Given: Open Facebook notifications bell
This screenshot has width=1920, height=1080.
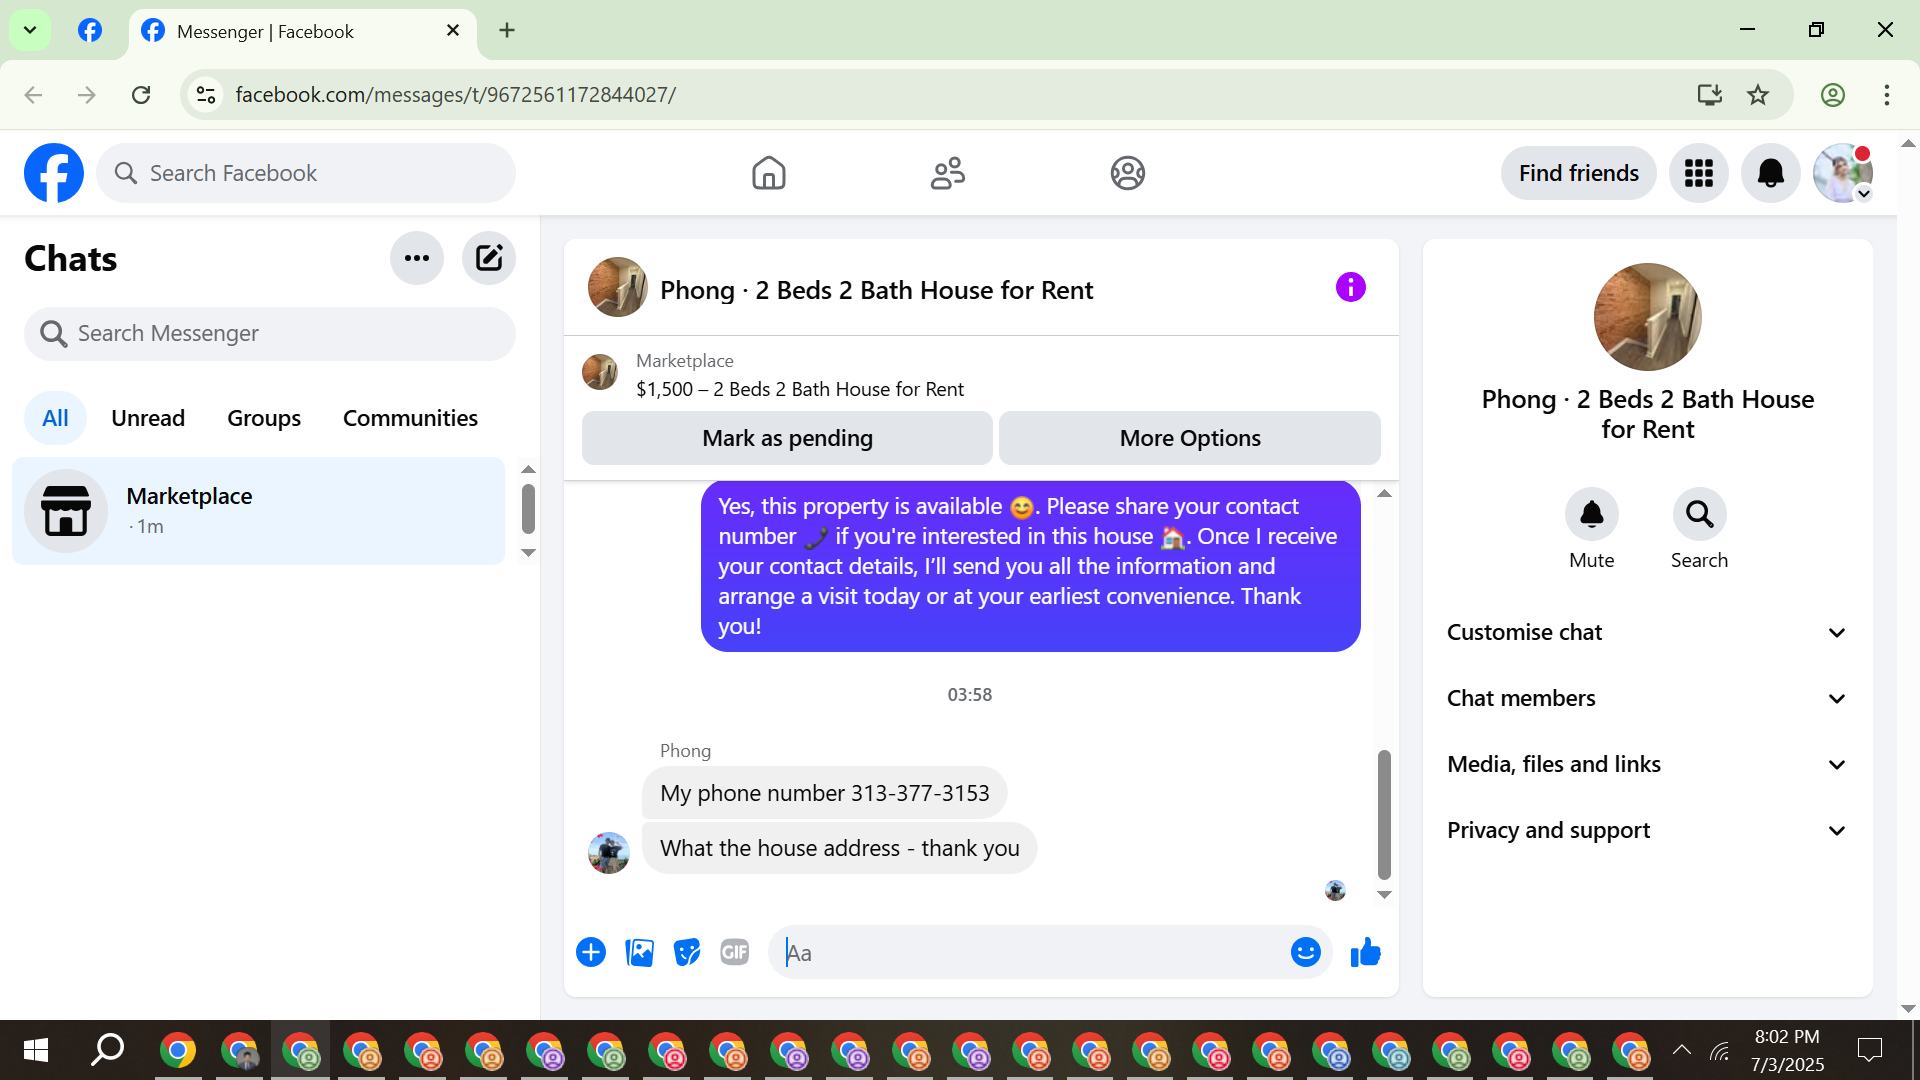Looking at the screenshot, I should [x=1770, y=173].
